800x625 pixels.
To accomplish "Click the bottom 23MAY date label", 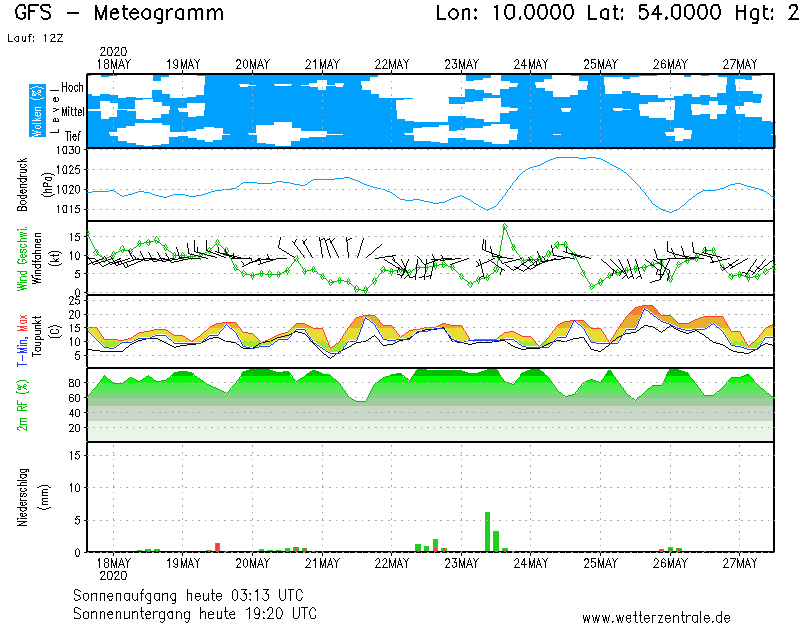I will coord(462,563).
